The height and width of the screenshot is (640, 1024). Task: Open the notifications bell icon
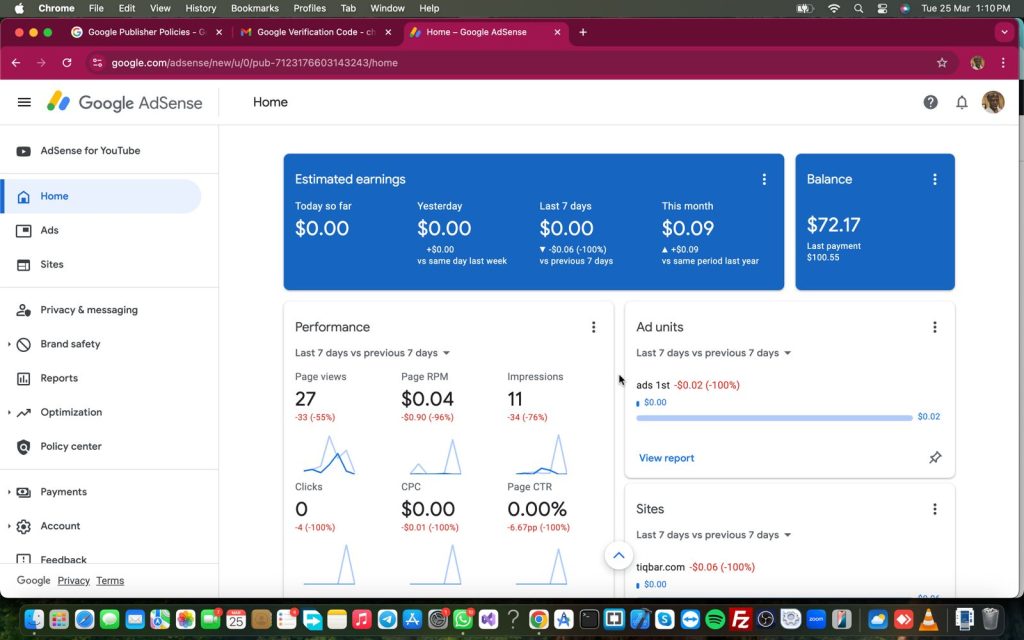[x=961, y=102]
